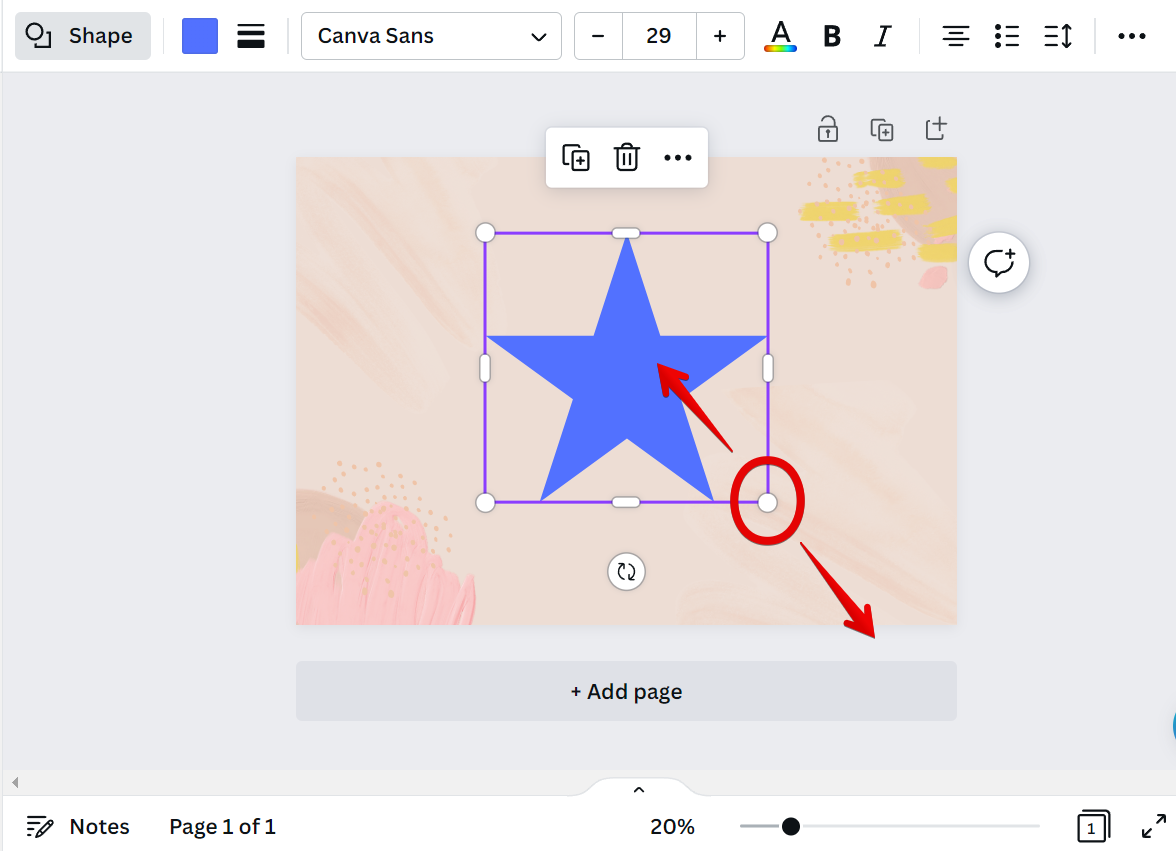Open the border style options icon
The height and width of the screenshot is (851, 1176).
pyautogui.click(x=251, y=36)
